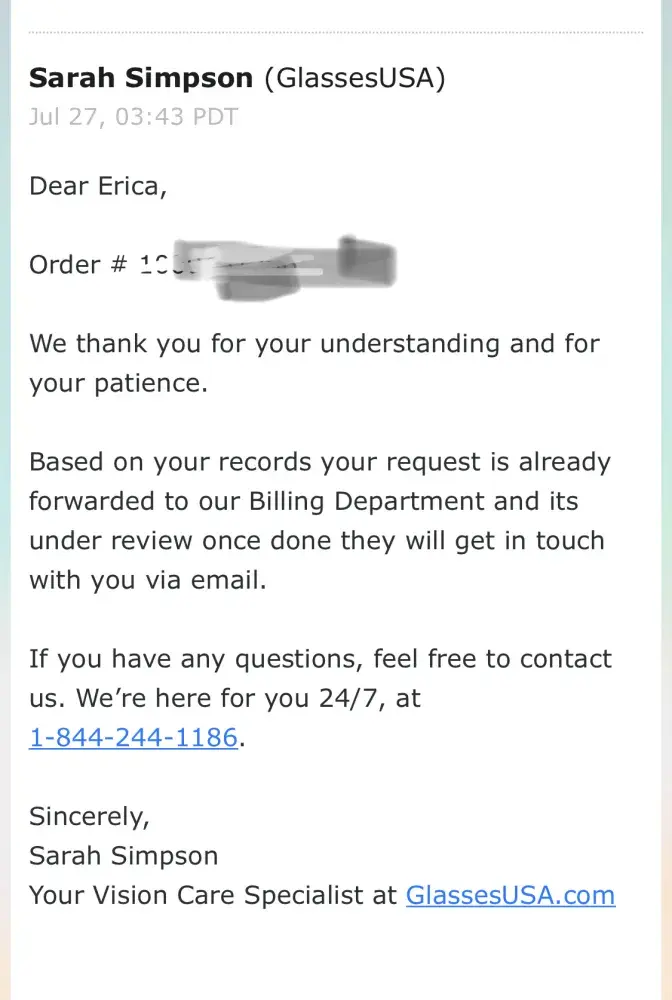
Task: Click the 'Sincerely,' closing line
Action: click(x=89, y=816)
